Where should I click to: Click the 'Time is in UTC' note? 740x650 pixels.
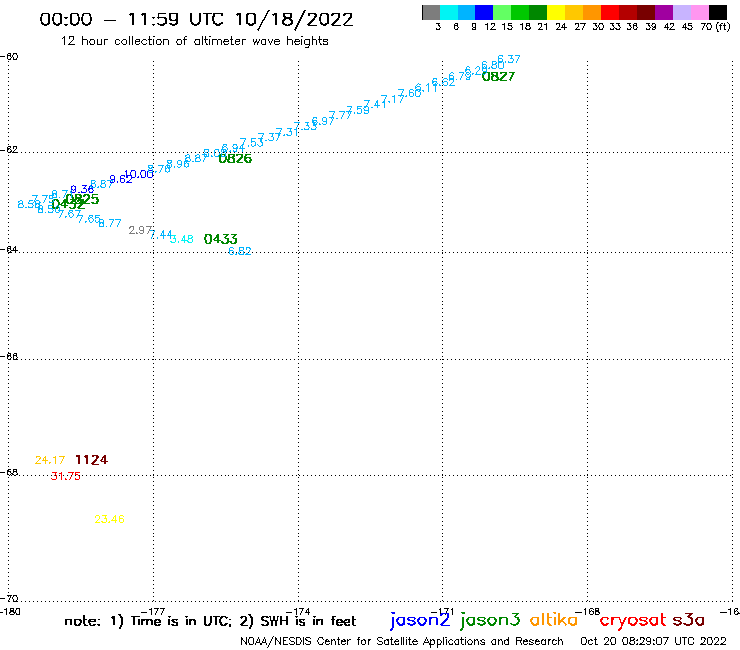pos(181,621)
